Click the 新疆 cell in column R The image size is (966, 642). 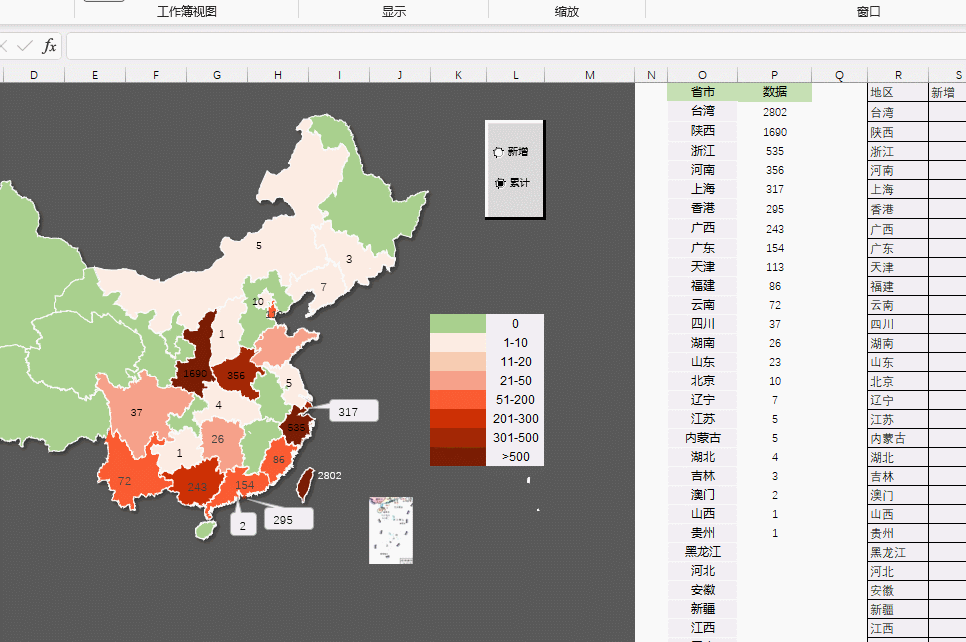(898, 609)
